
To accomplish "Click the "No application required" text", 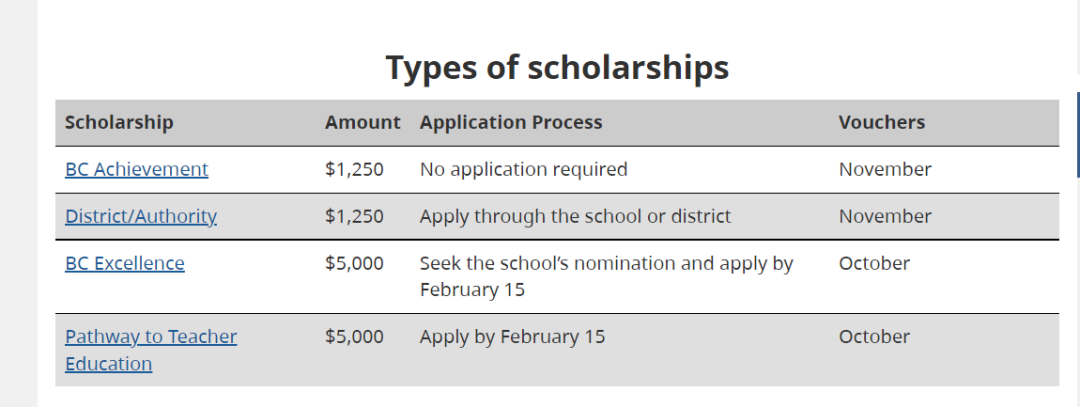I will point(523,169).
